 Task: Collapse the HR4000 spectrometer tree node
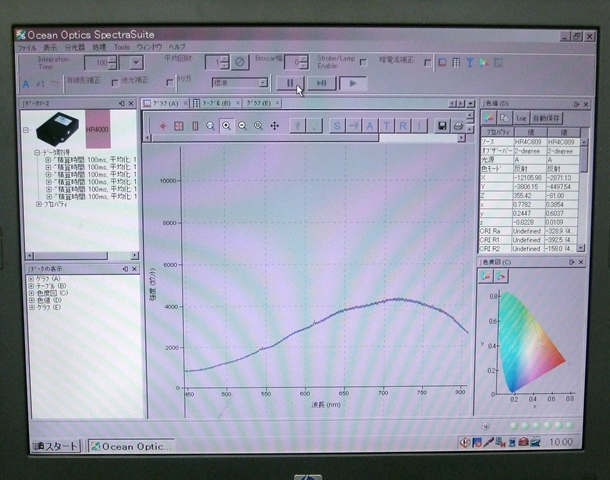click(x=26, y=130)
